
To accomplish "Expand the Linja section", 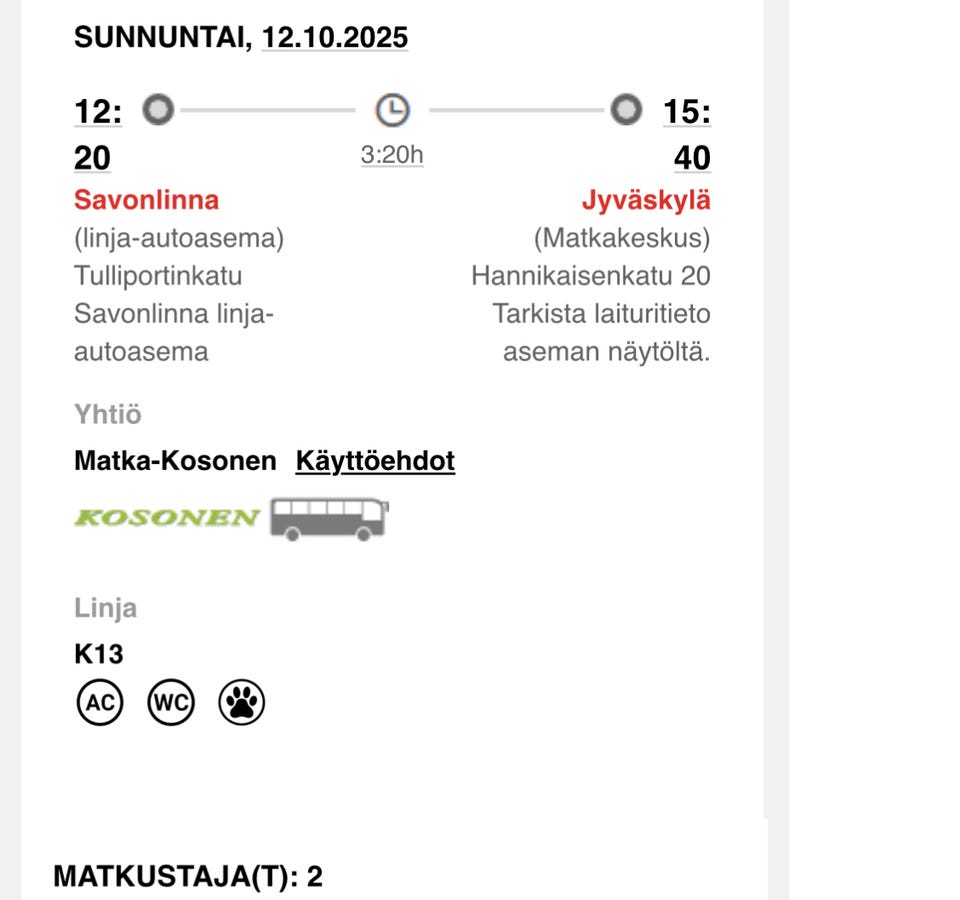I will coord(105,607).
